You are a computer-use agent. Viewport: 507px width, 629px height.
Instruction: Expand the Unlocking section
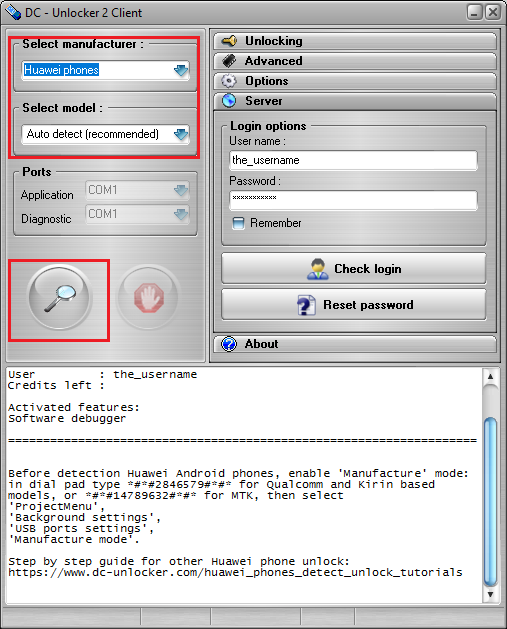[355, 41]
